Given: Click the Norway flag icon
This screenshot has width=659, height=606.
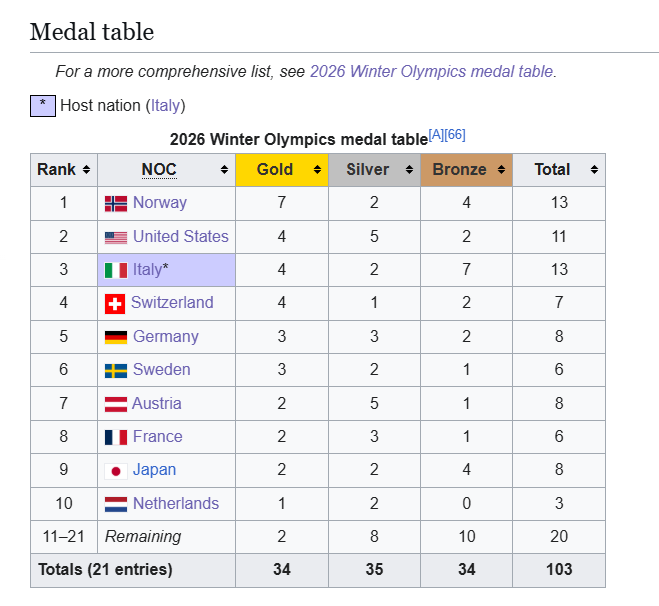Looking at the screenshot, I should pos(116,203).
